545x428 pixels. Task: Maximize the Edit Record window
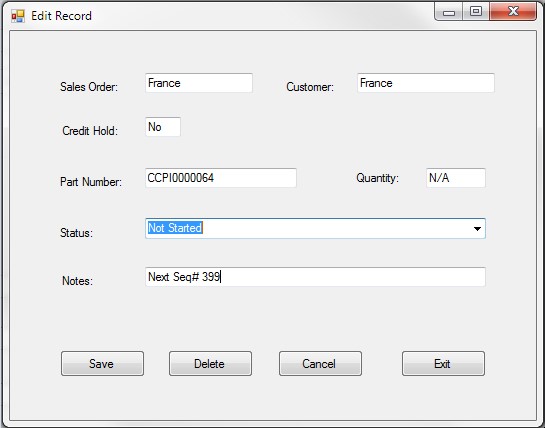pos(476,12)
